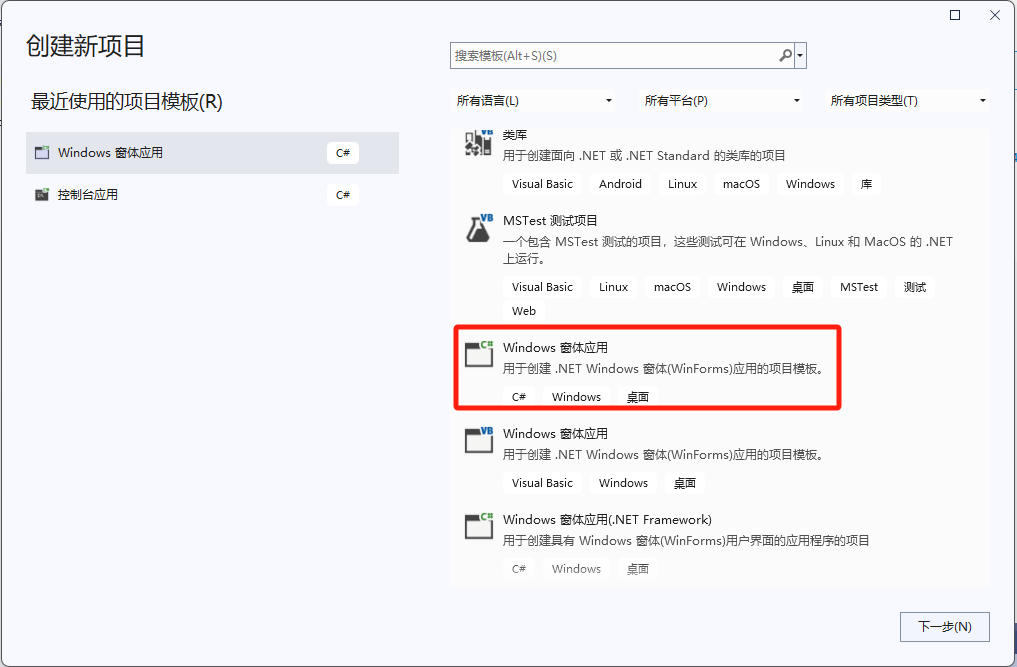Click the 库 tag under 类库
The width and height of the screenshot is (1017, 667).
coord(866,184)
